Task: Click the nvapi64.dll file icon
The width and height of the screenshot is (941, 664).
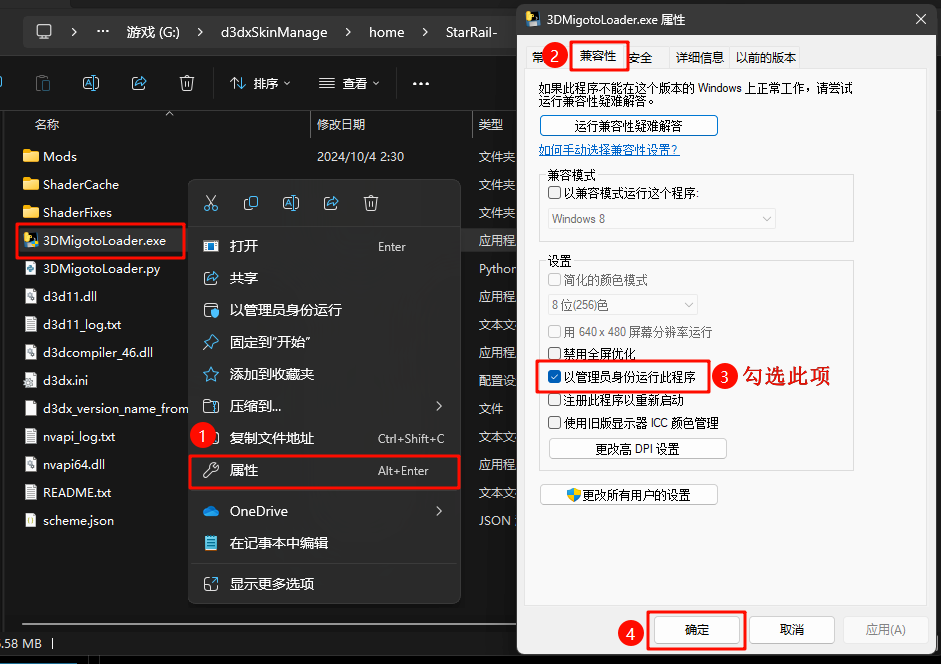Action: coord(31,464)
